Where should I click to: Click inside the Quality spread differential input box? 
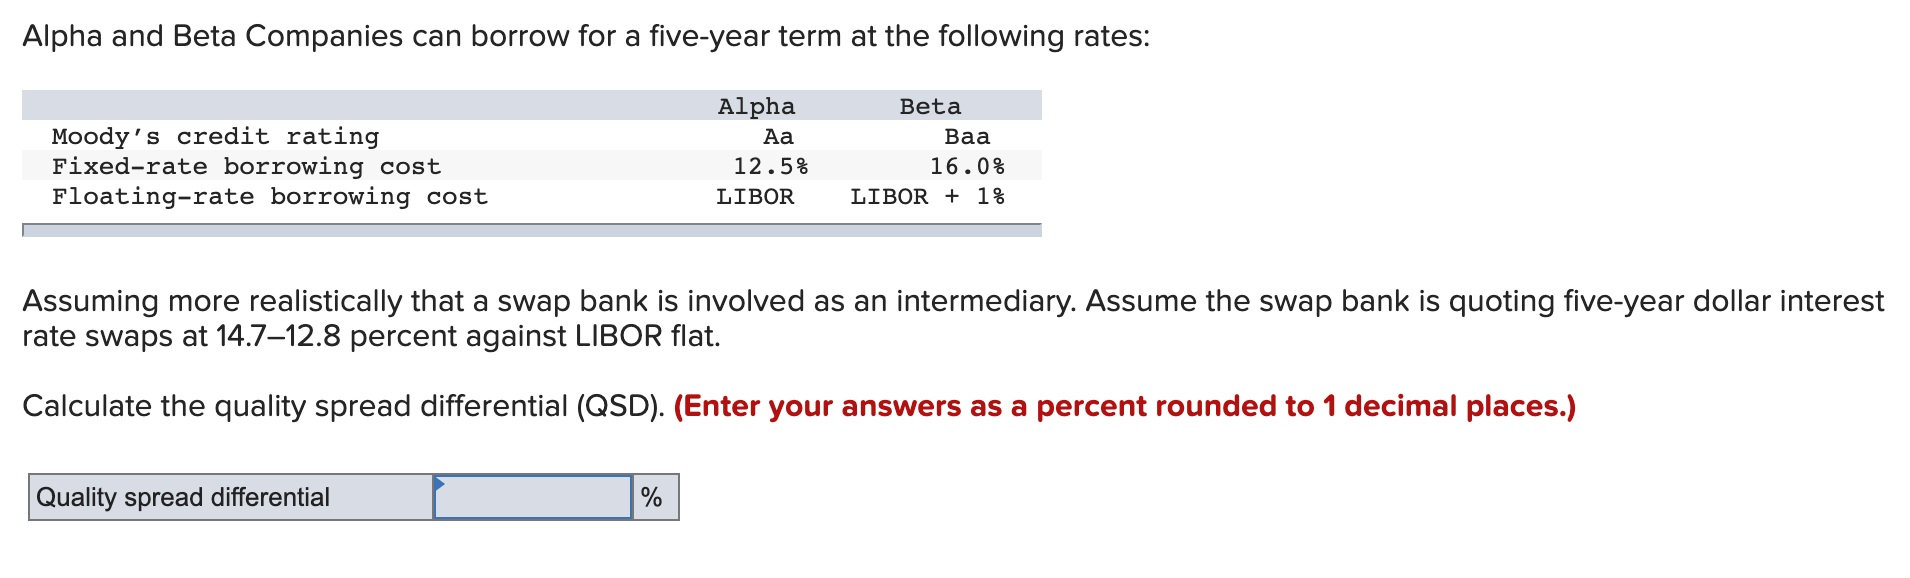point(533,496)
